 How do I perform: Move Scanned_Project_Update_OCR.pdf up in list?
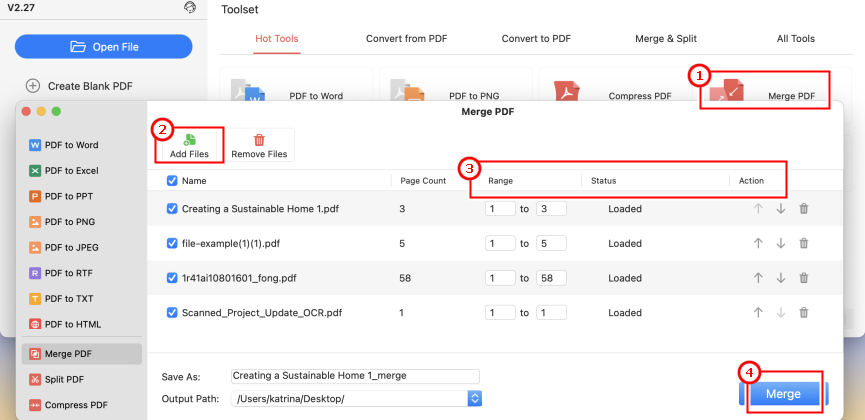click(758, 312)
